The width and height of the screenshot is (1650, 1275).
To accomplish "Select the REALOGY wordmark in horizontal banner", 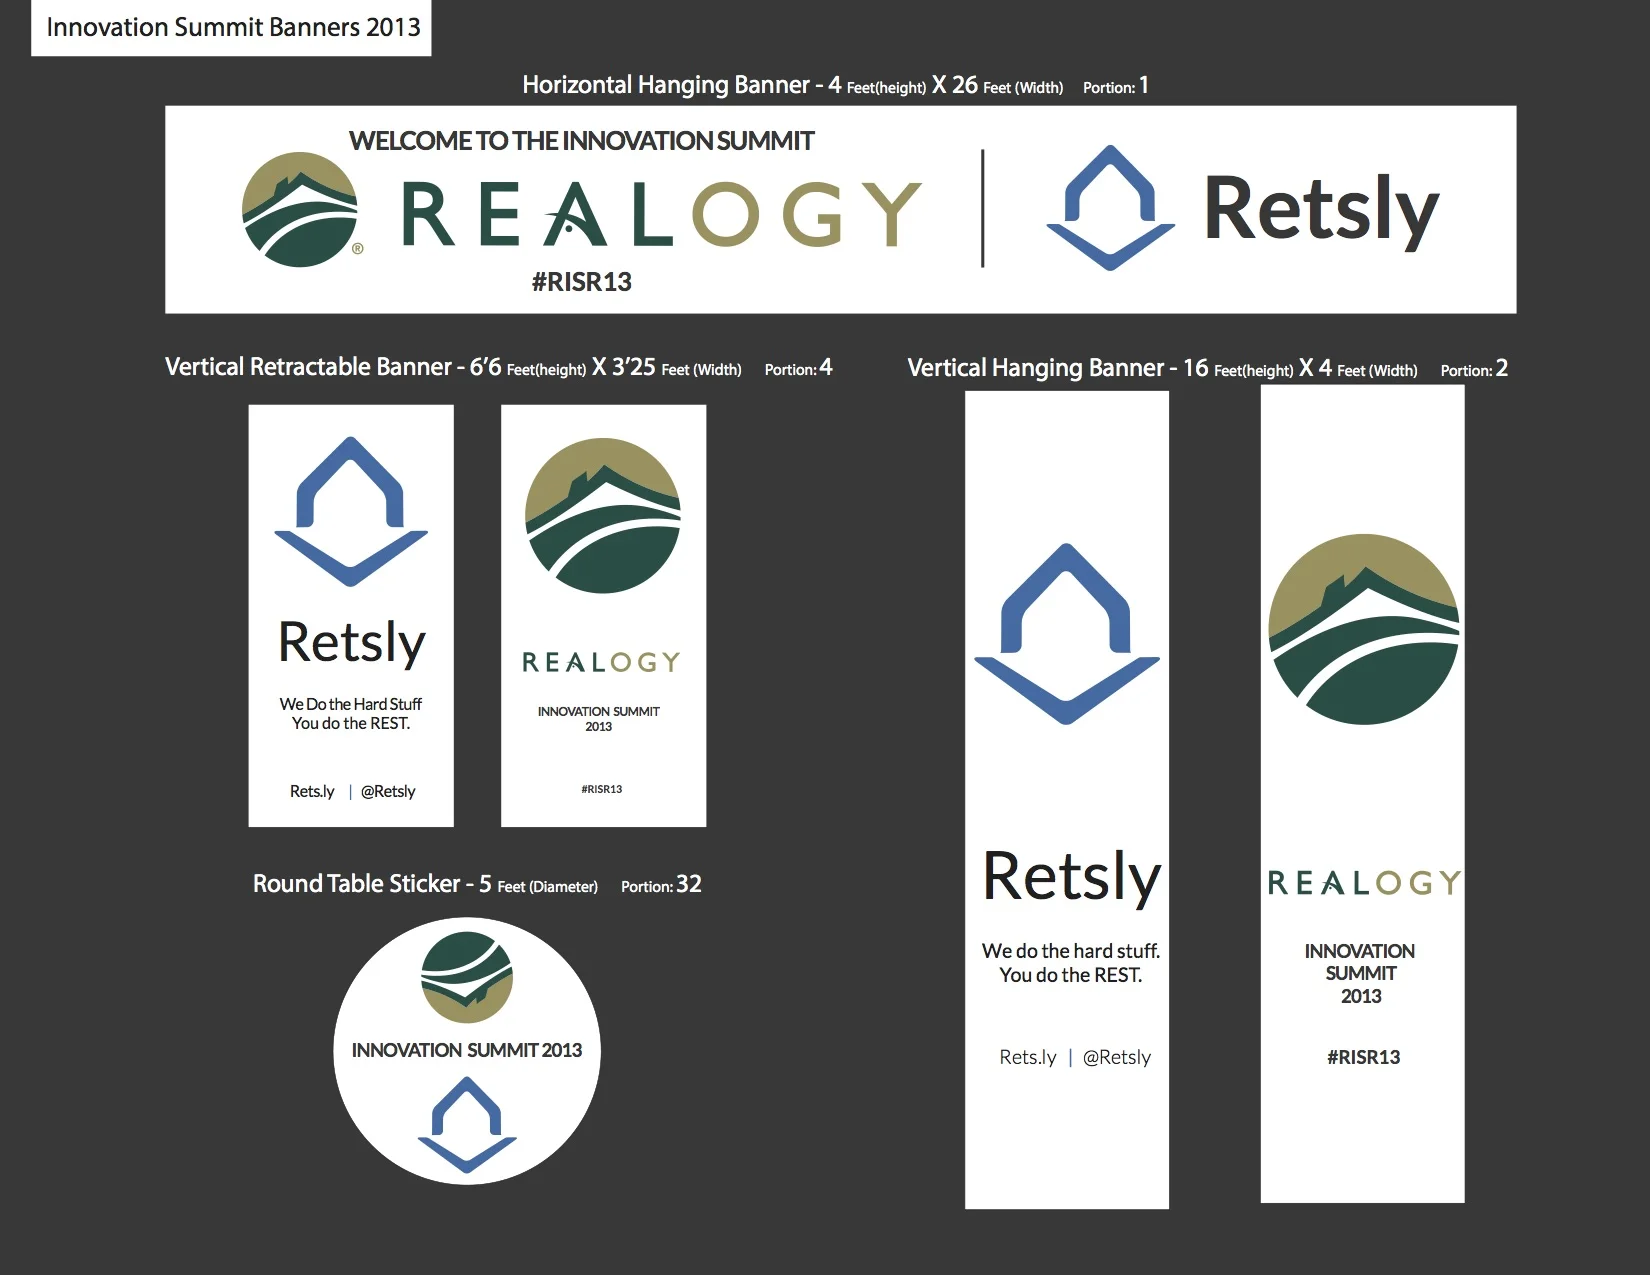I will coord(660,214).
